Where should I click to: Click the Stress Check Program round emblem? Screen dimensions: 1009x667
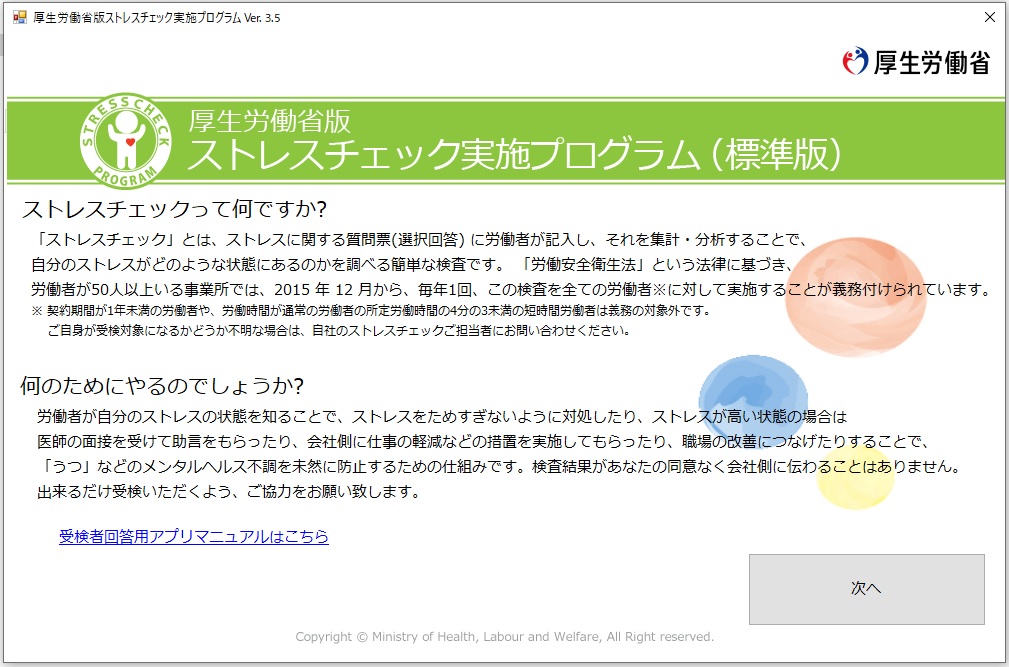pos(126,141)
